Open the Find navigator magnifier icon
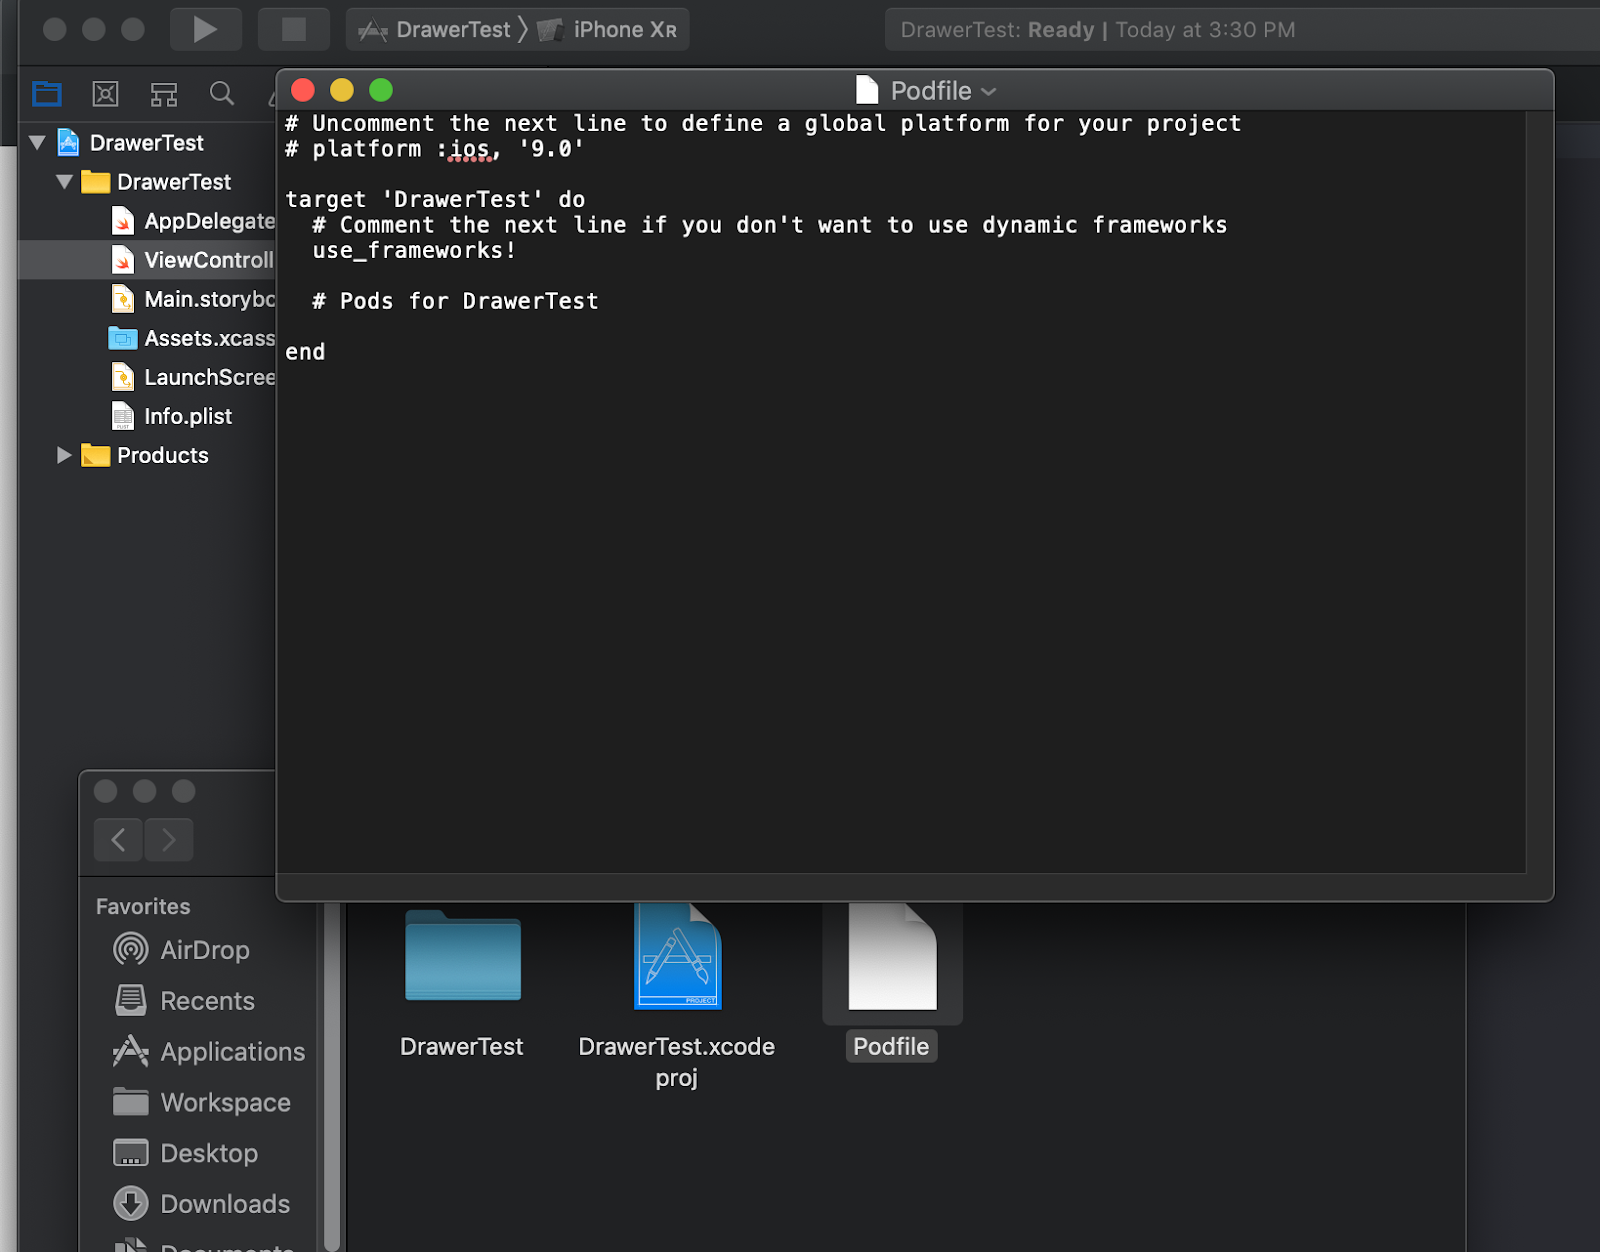This screenshot has height=1252, width=1600. tap(222, 94)
